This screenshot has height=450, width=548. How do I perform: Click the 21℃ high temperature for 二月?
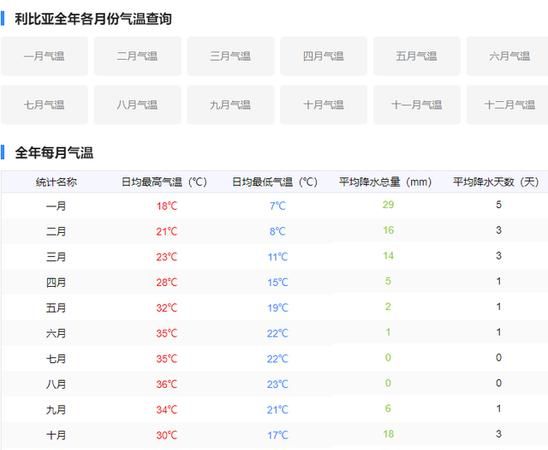[167, 231]
